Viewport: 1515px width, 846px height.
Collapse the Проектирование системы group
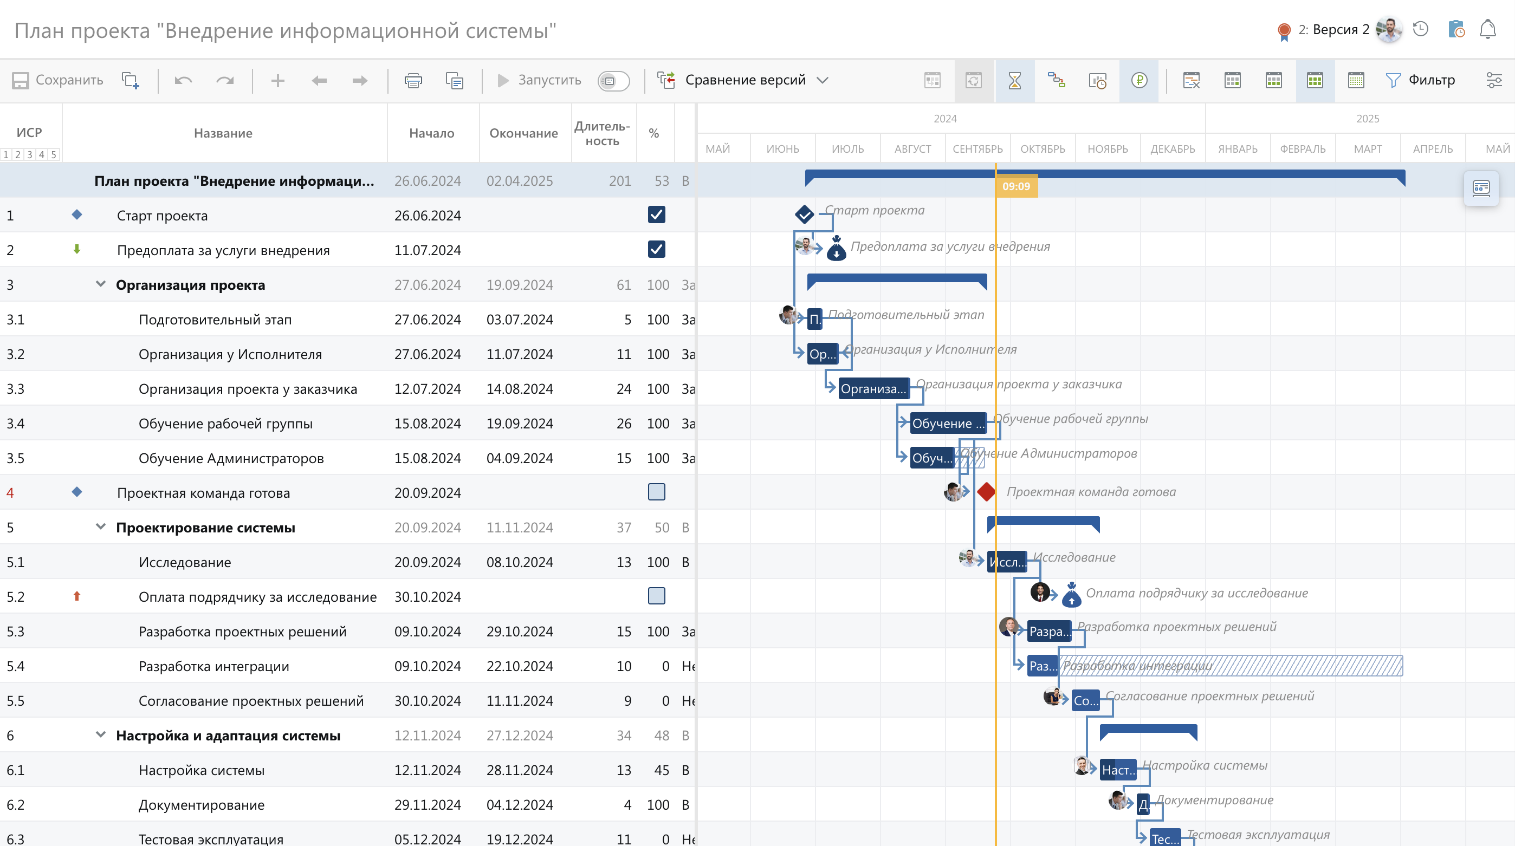pos(100,527)
